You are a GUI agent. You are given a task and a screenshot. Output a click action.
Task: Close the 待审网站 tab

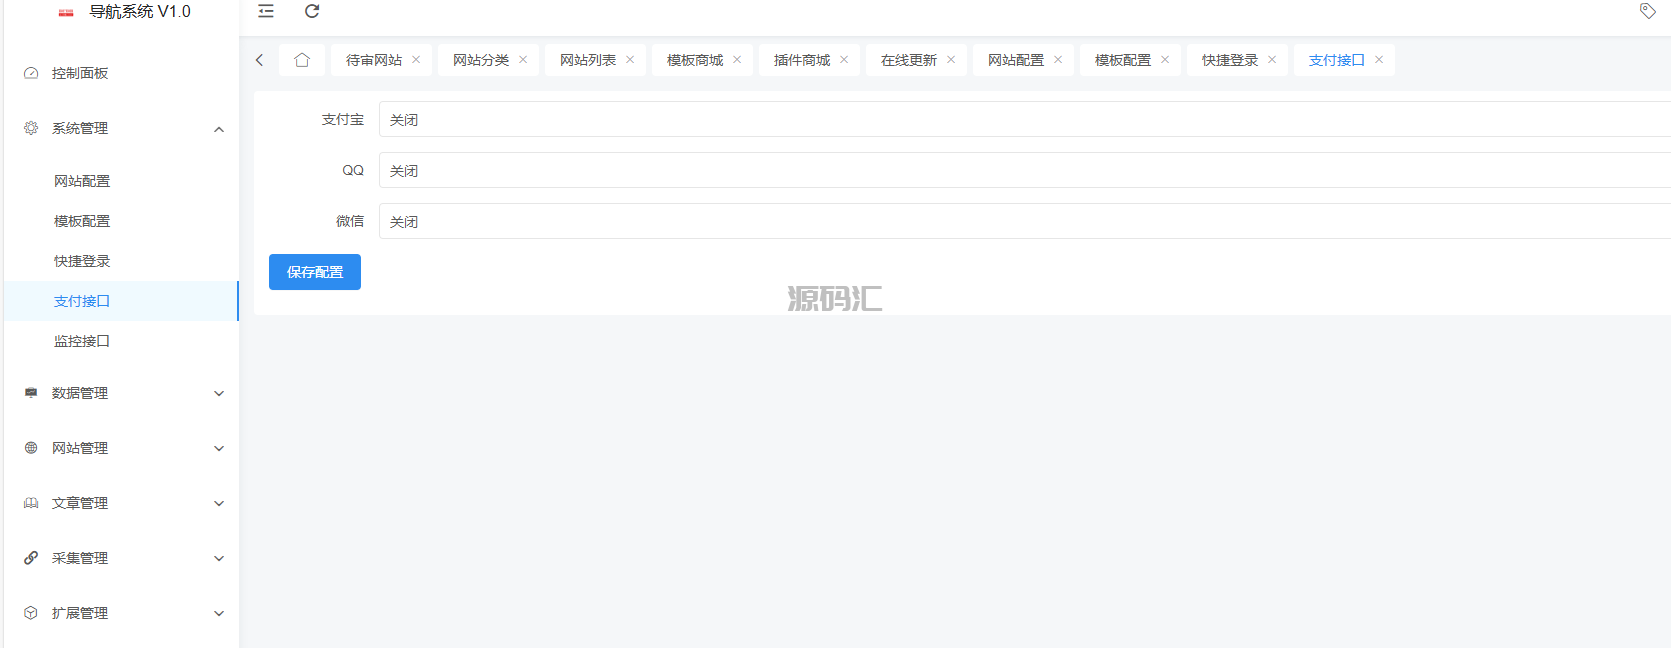click(416, 60)
